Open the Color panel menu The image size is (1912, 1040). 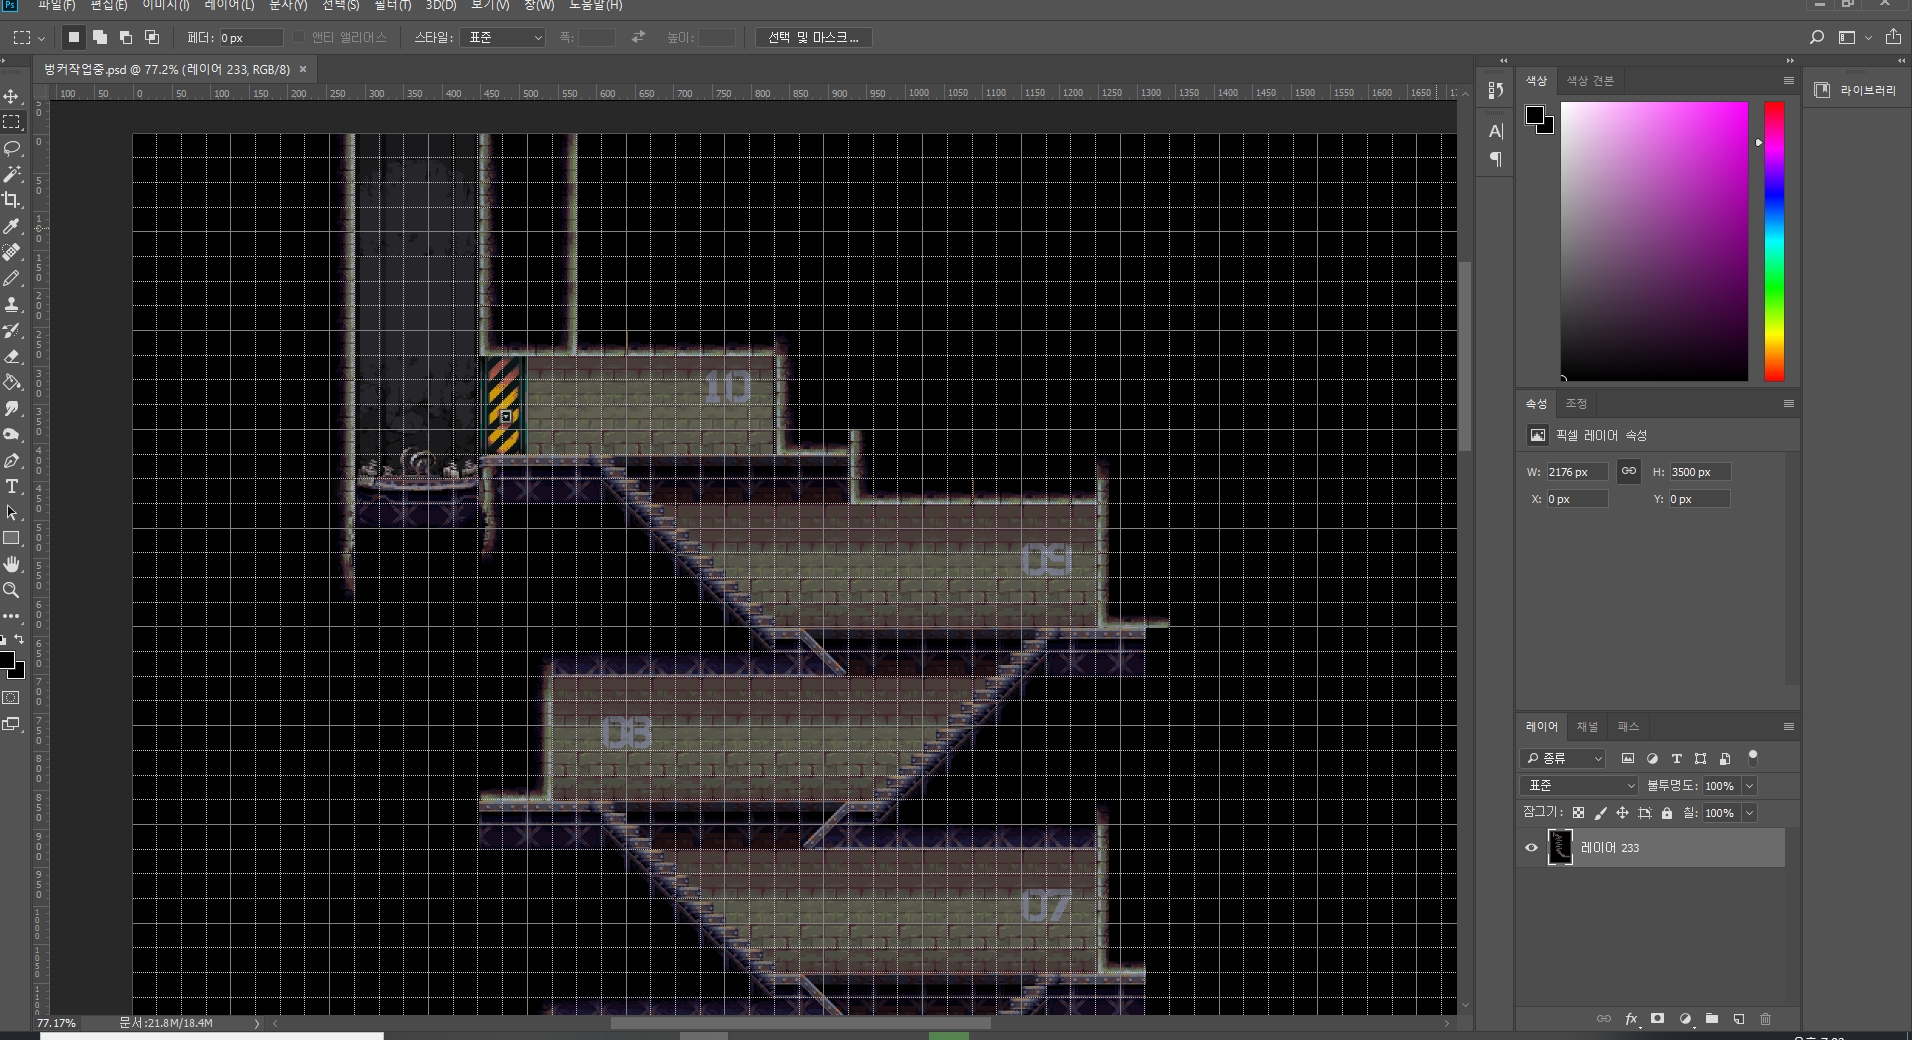[1788, 80]
